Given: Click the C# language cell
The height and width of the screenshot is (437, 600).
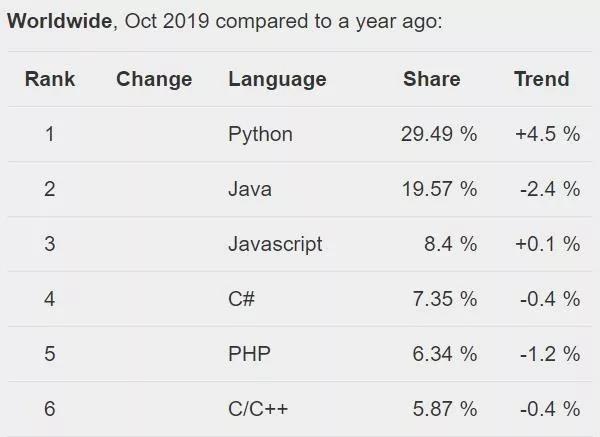Looking at the screenshot, I should (x=241, y=299).
